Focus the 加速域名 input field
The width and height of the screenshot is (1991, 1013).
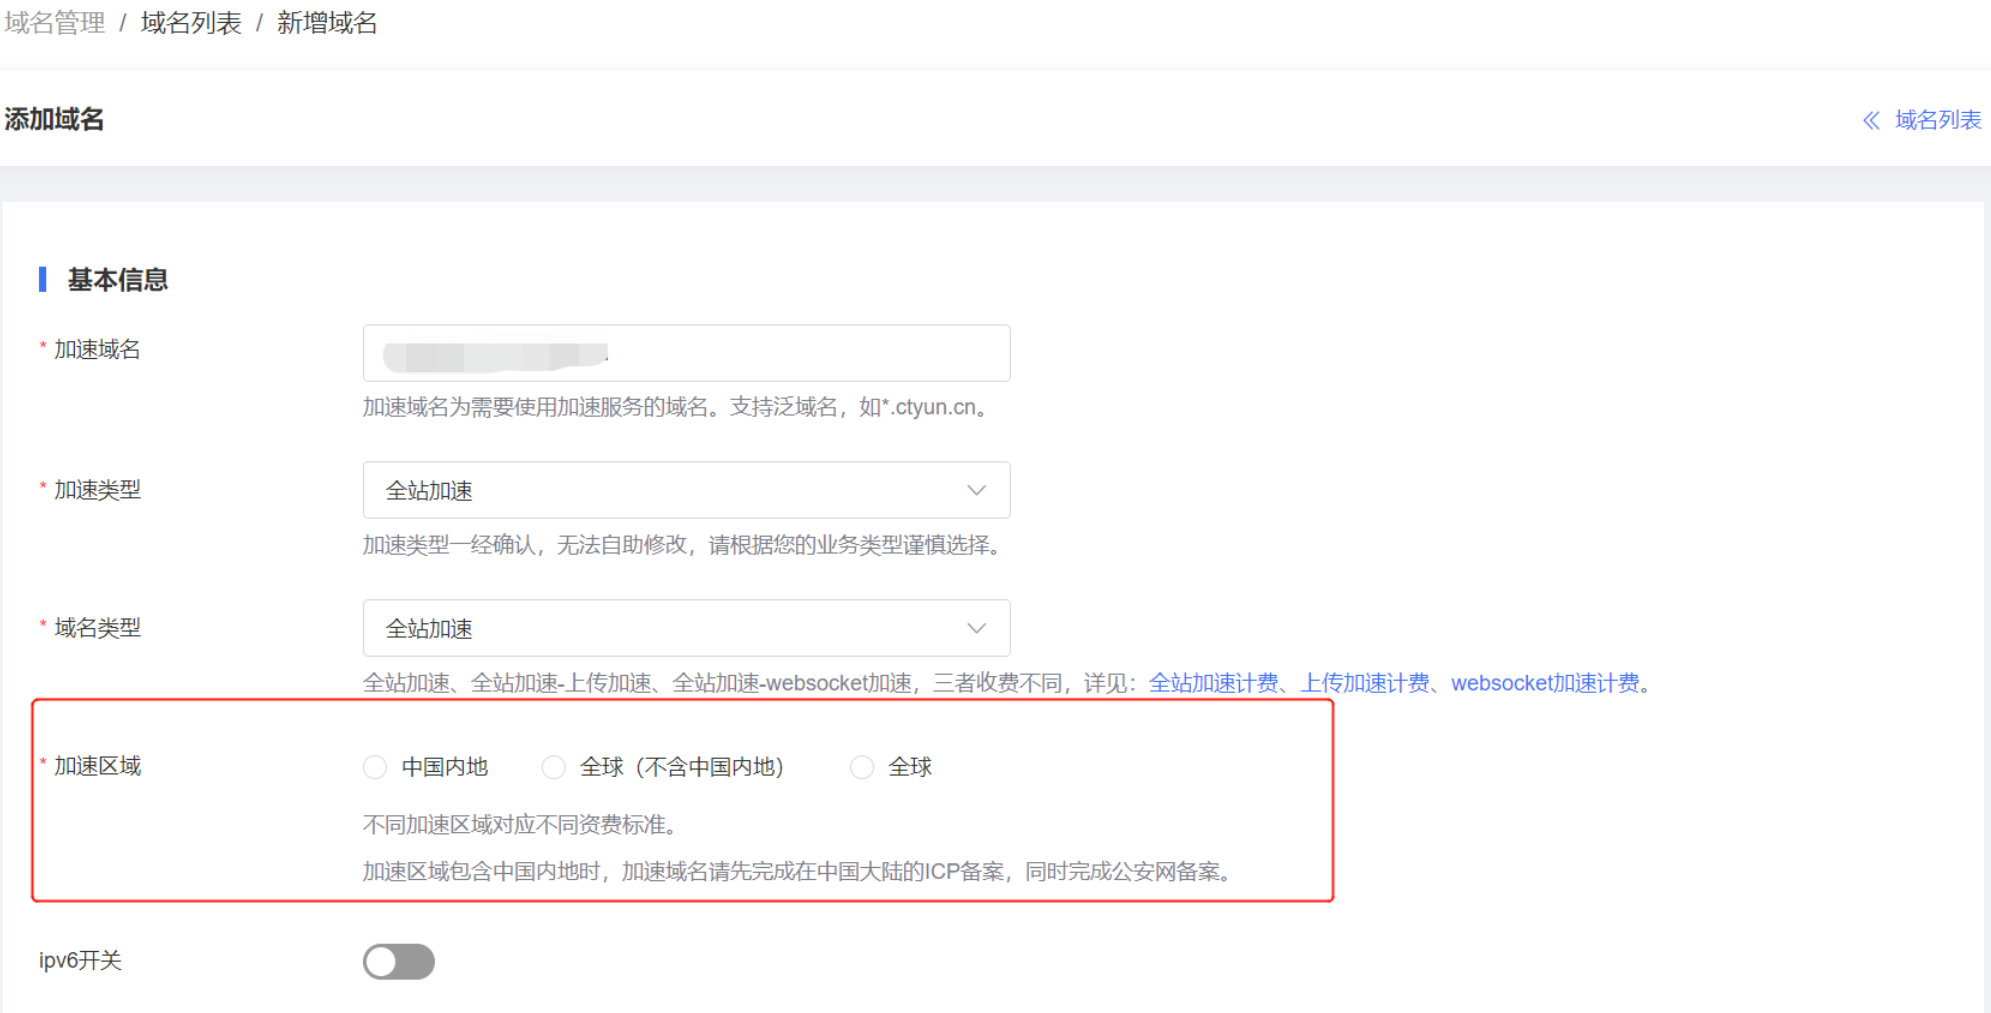coord(686,353)
